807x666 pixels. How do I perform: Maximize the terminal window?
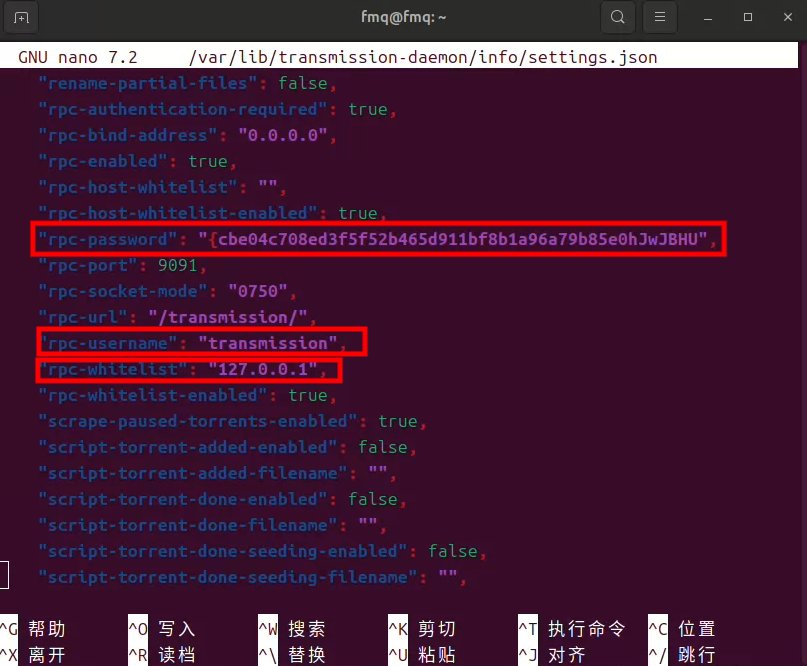click(x=747, y=17)
